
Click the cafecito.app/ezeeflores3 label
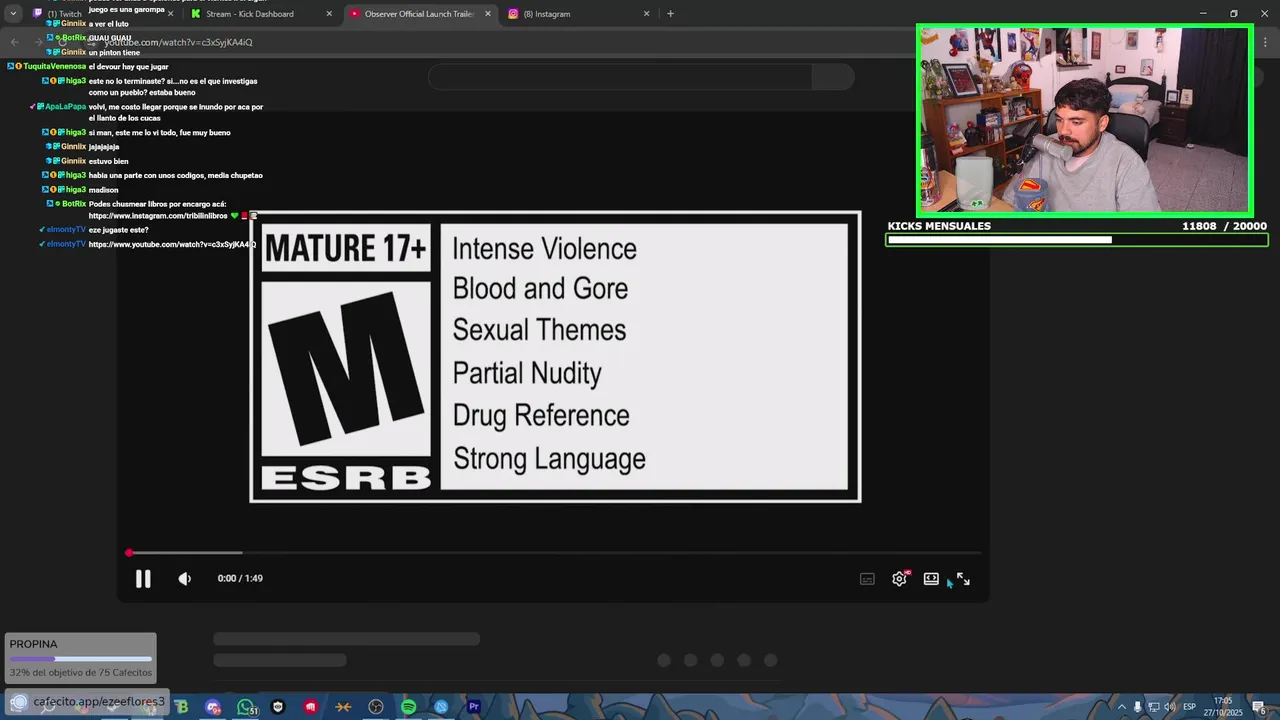[98, 702]
